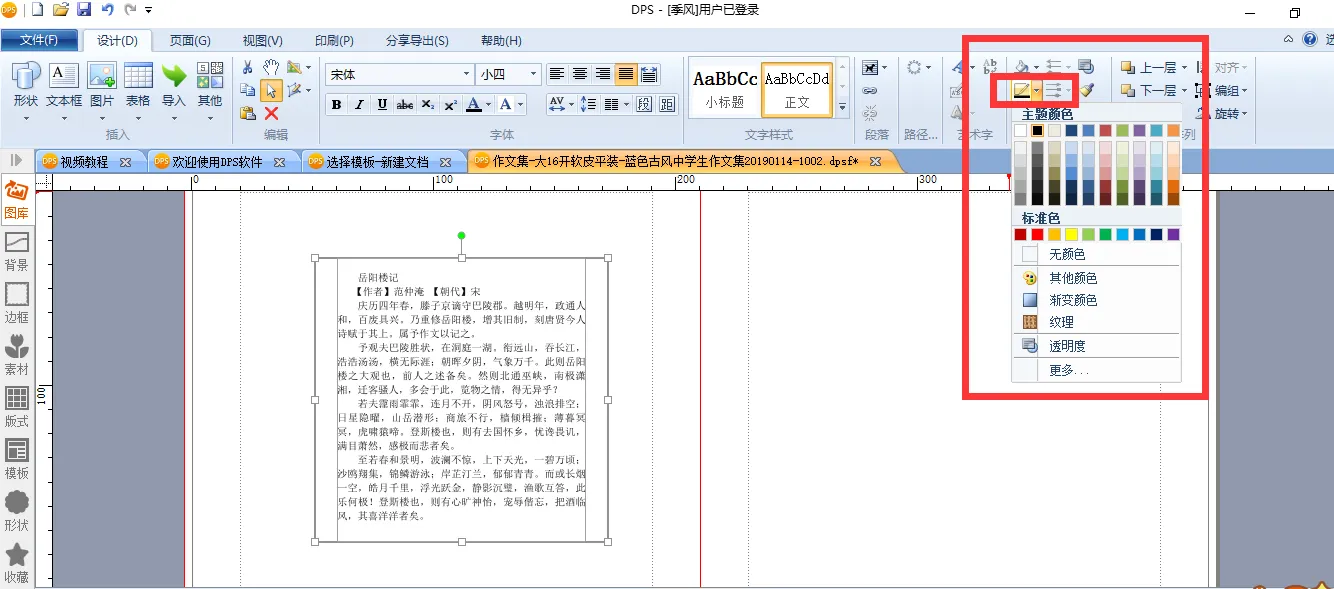Click the save icon in title bar

tap(84, 10)
